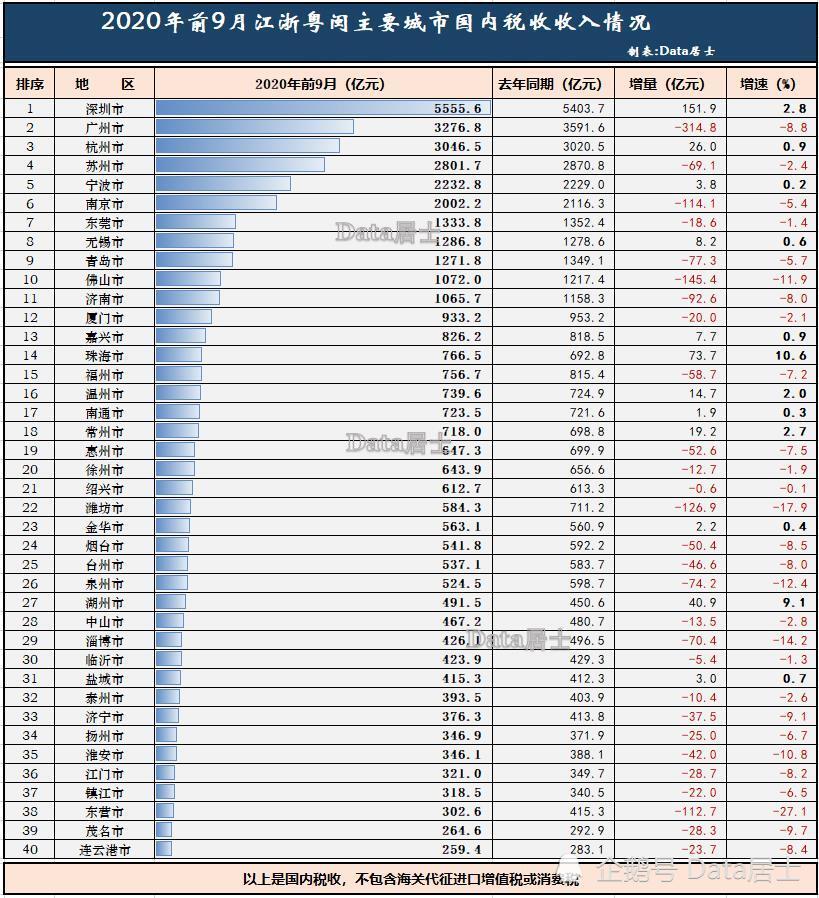819x898 pixels.
Task: Click the increment -126.9 for 潍坊市
Action: 695,507
